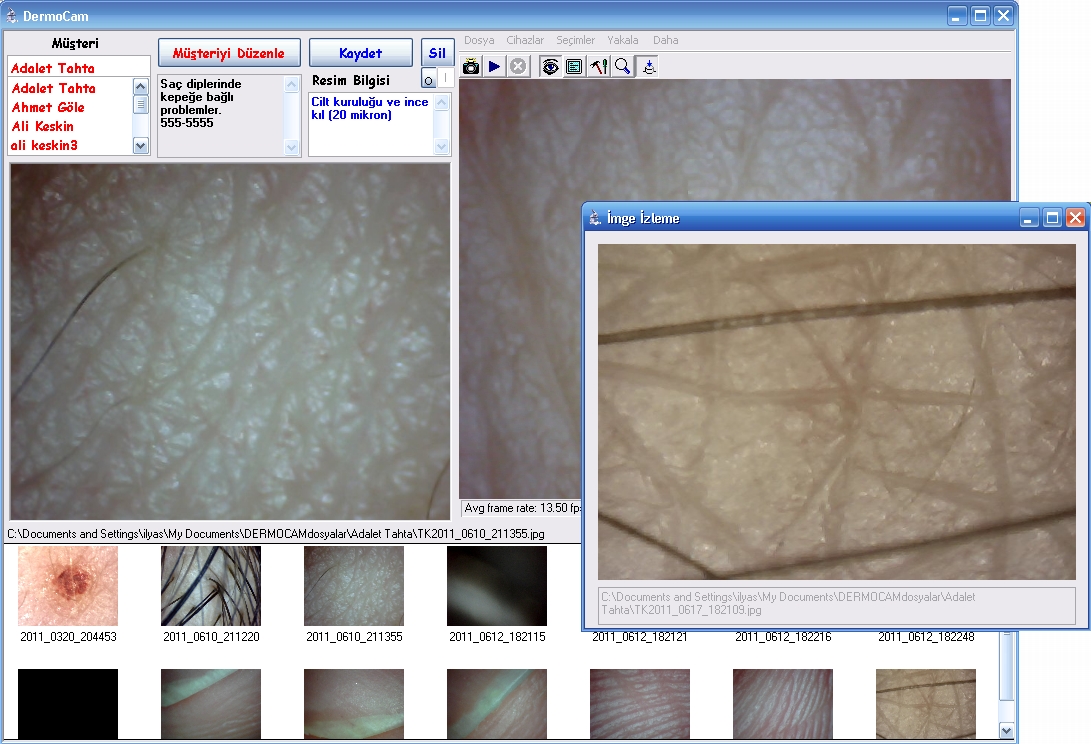This screenshot has height=744, width=1091.
Task: Click the Sil delete button
Action: point(437,53)
